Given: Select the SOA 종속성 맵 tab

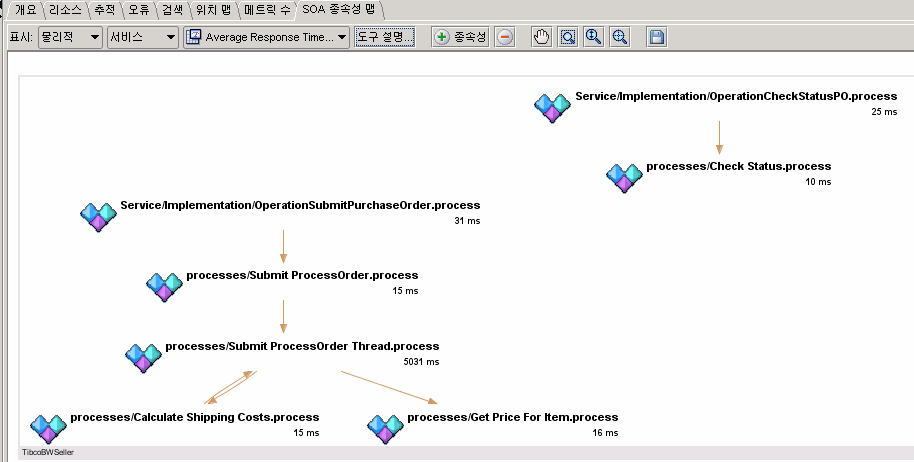Looking at the screenshot, I should coord(339,10).
